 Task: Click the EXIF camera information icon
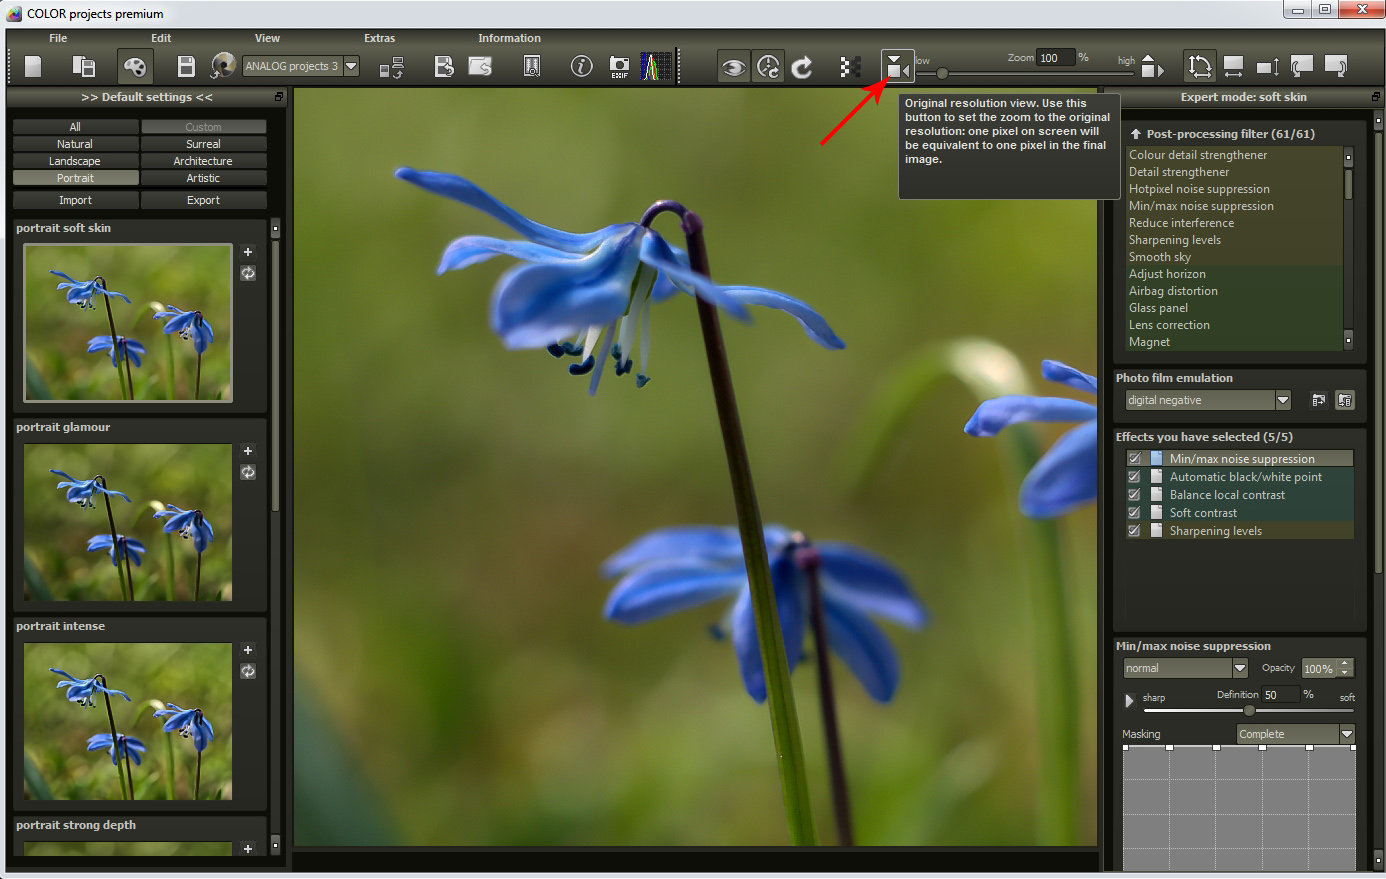[619, 67]
